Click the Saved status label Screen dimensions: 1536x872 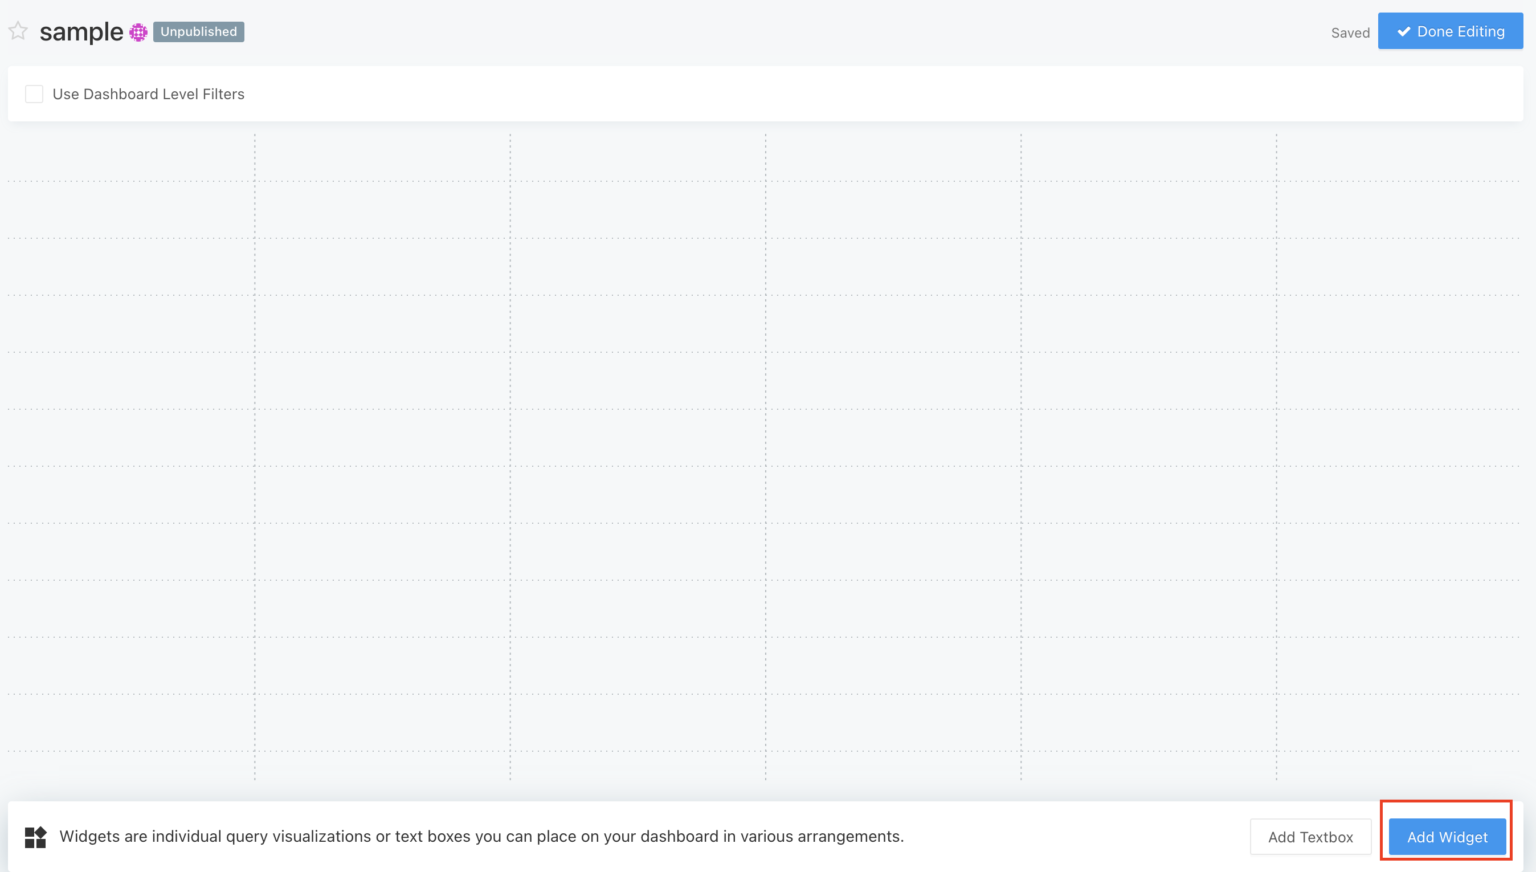click(1350, 33)
